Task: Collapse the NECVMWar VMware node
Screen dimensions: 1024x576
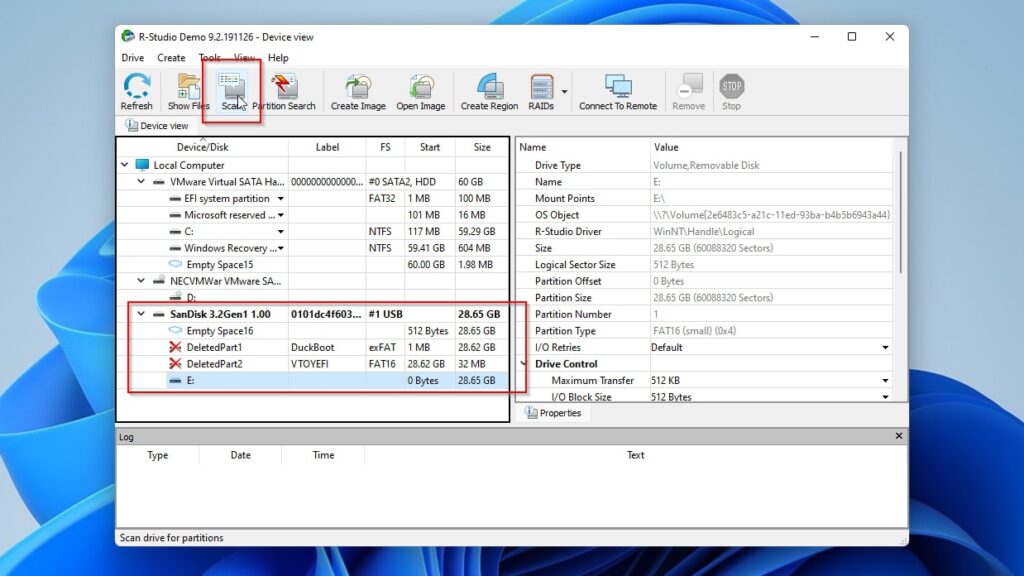Action: point(141,281)
